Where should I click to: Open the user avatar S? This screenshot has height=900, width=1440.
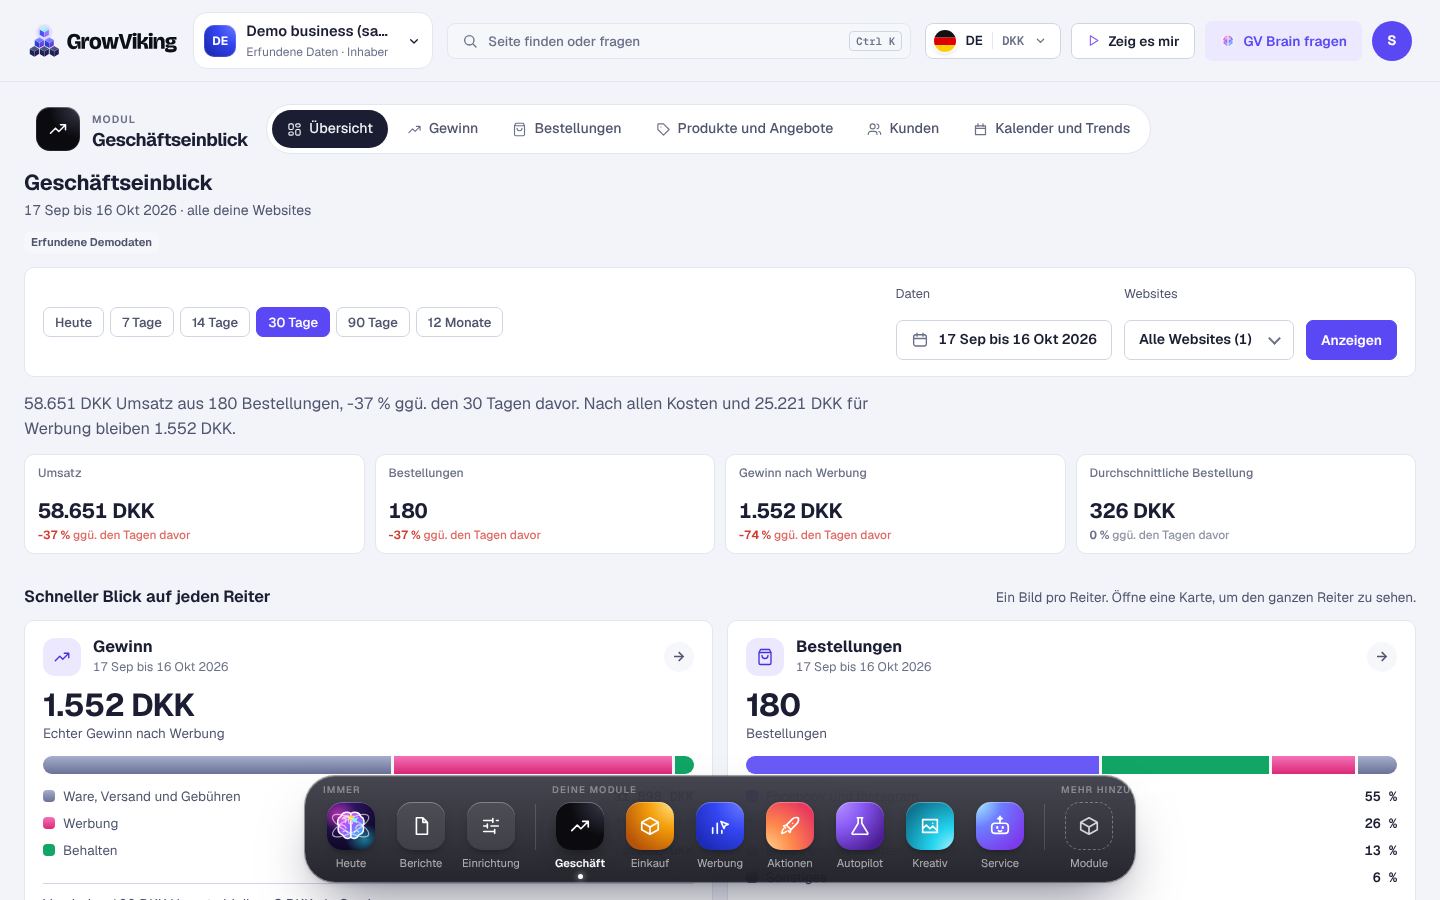click(x=1392, y=41)
